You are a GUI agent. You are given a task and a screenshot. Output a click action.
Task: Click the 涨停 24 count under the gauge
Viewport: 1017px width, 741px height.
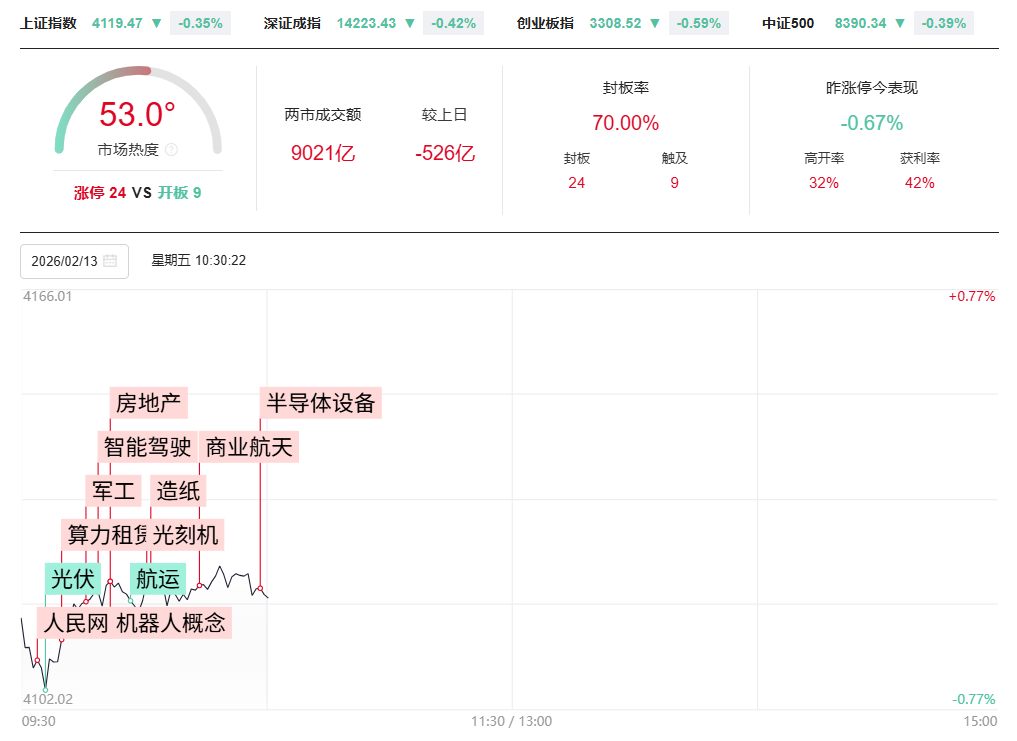click(x=100, y=193)
